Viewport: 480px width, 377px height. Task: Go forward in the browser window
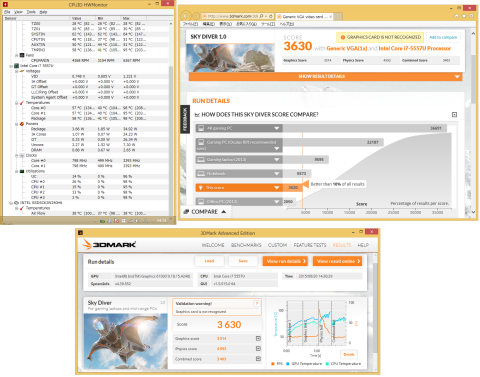point(196,16)
